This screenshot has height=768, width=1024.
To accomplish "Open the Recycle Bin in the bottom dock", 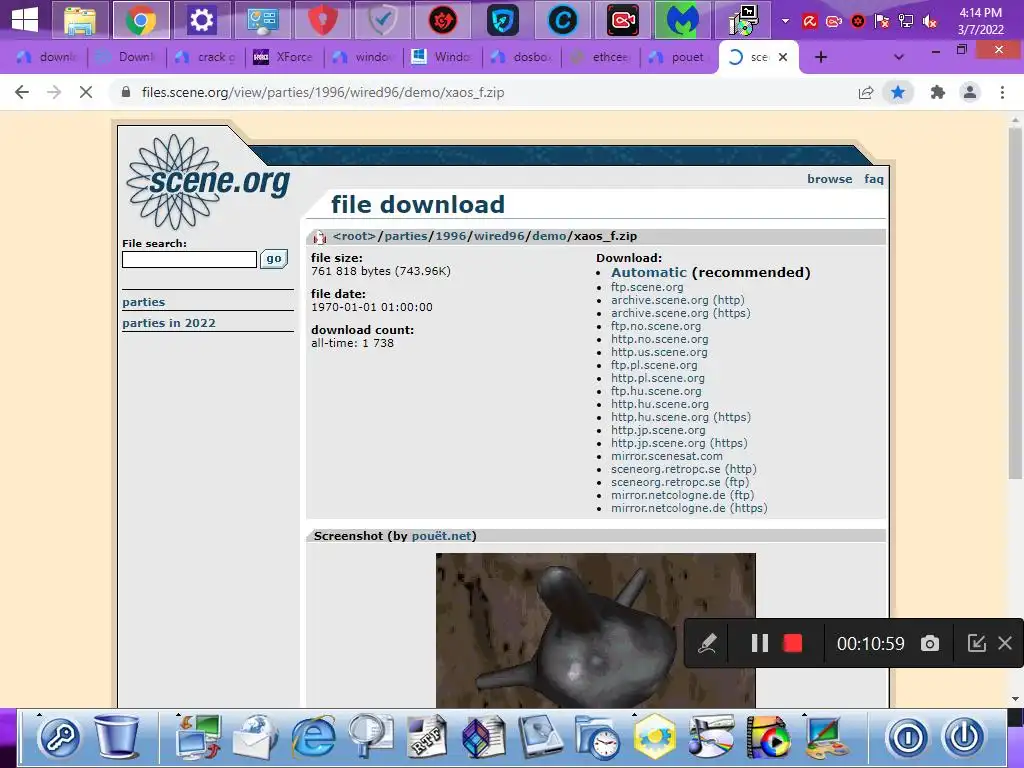I will click(x=118, y=735).
